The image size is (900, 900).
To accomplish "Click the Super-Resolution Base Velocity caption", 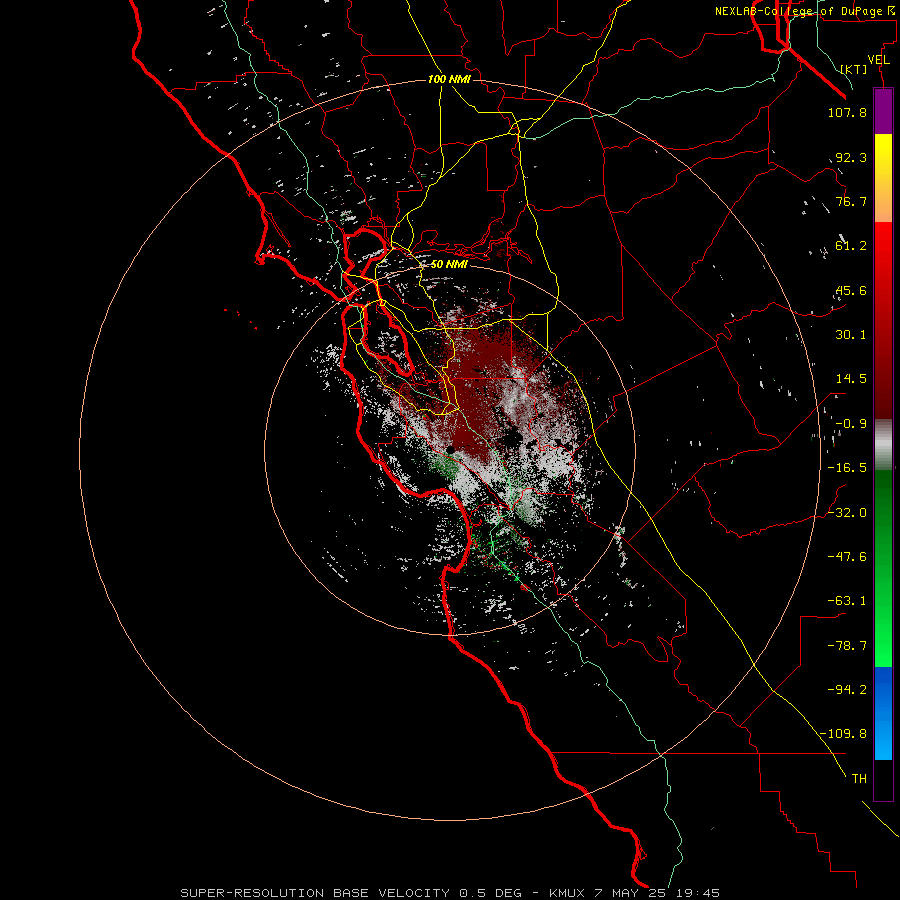I will pyautogui.click(x=450, y=893).
